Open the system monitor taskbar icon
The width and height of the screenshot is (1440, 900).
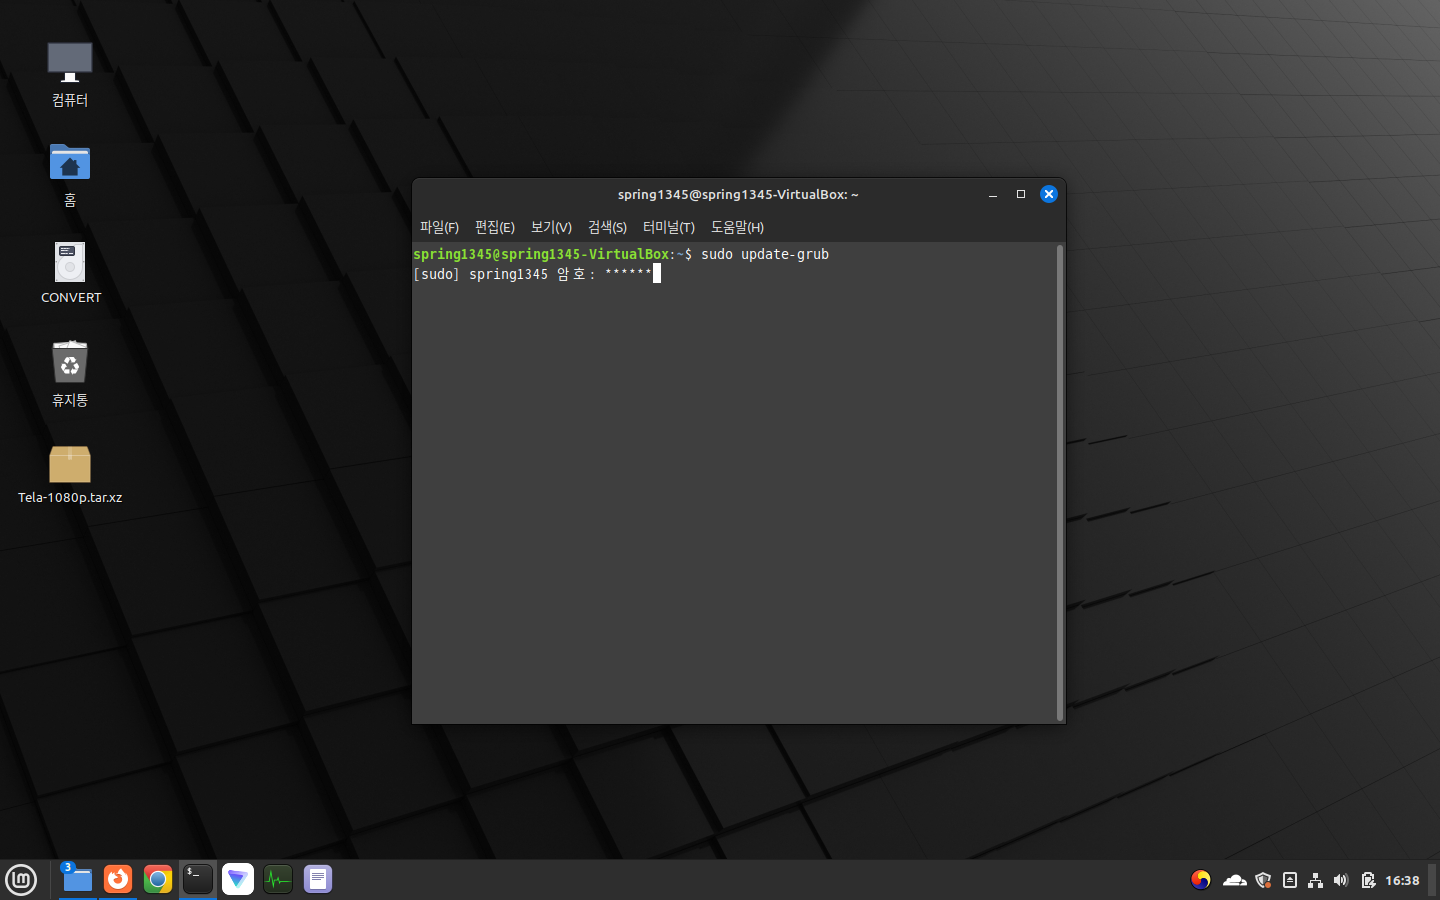pyautogui.click(x=278, y=879)
